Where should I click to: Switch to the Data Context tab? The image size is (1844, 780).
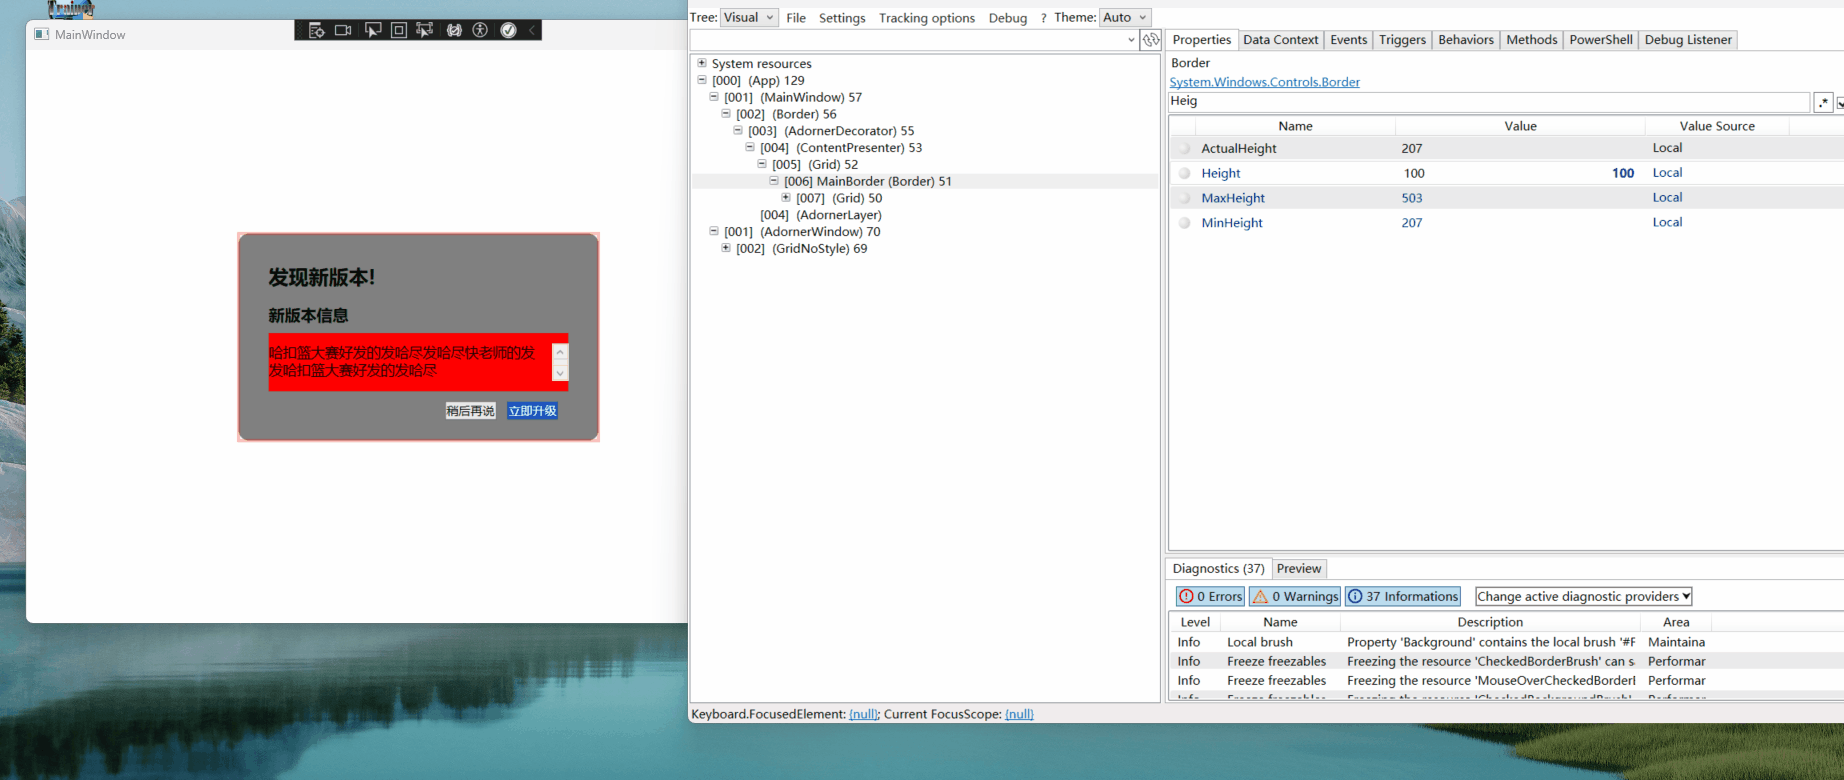(x=1280, y=40)
